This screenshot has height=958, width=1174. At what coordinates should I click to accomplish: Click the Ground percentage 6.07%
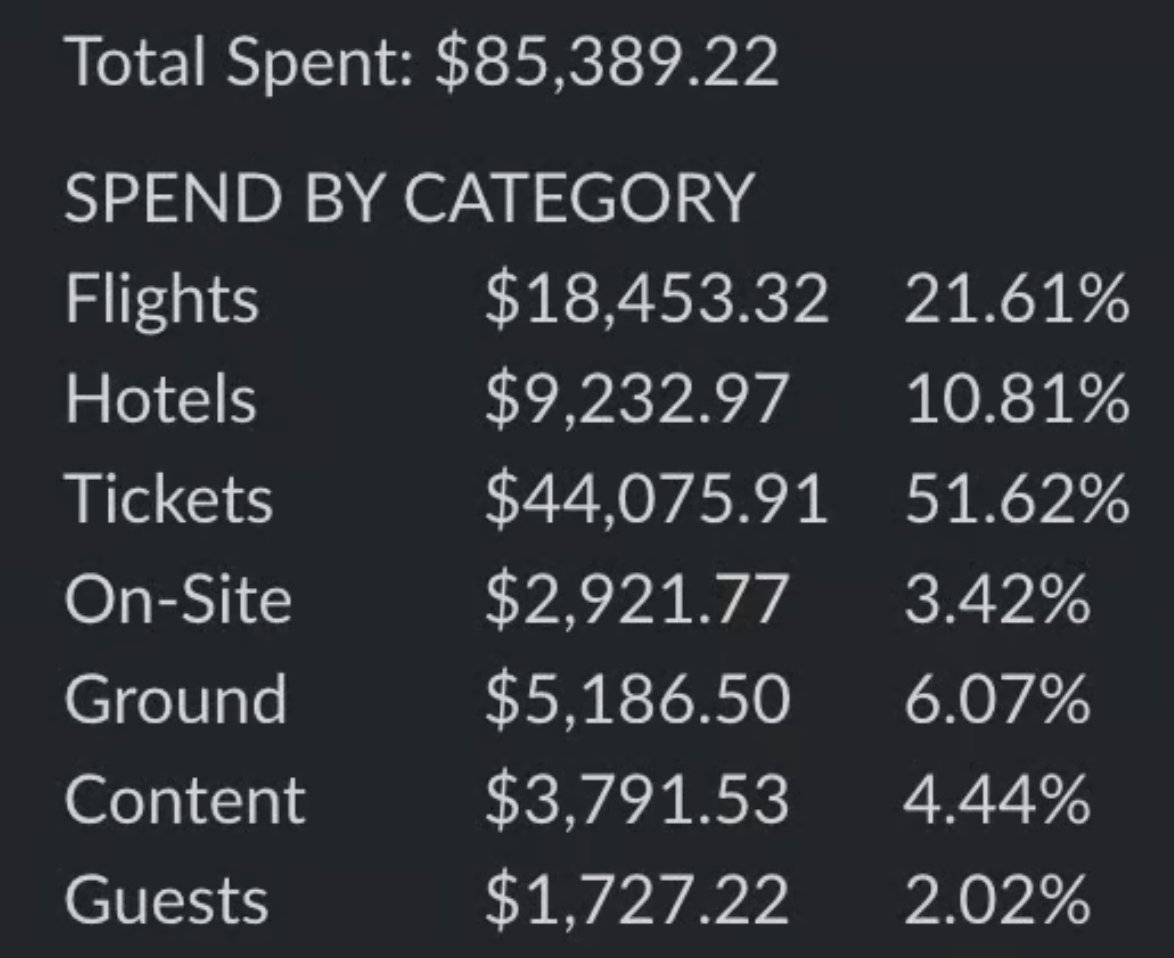tap(997, 700)
